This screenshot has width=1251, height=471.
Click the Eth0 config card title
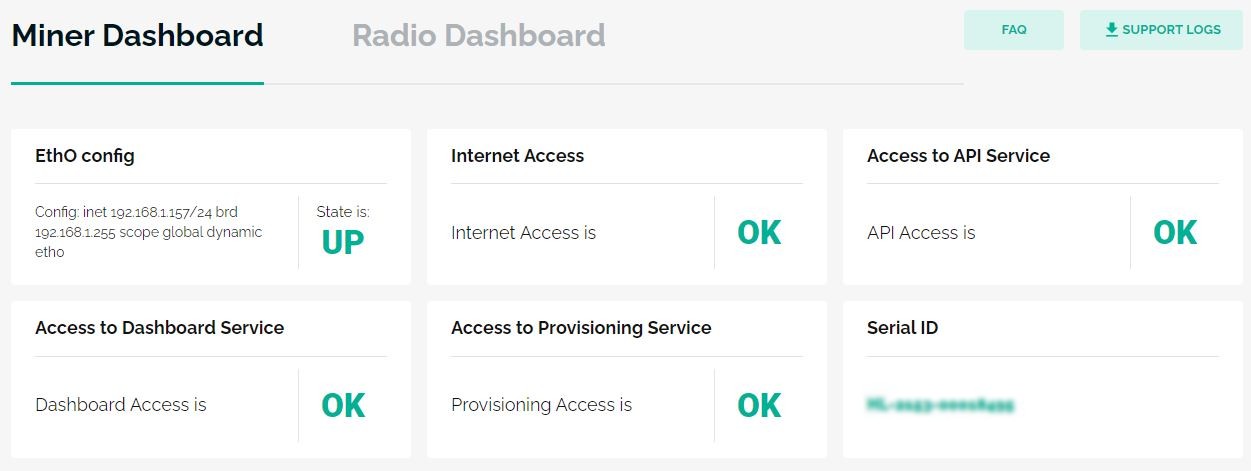(x=85, y=156)
